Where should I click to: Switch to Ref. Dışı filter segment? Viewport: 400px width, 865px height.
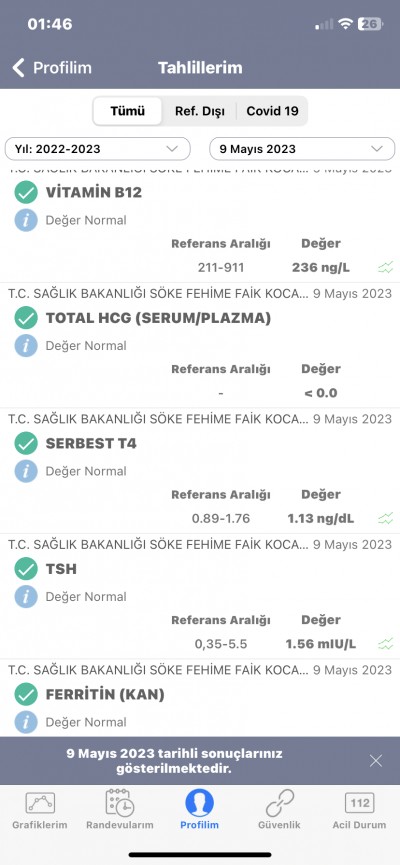200,111
